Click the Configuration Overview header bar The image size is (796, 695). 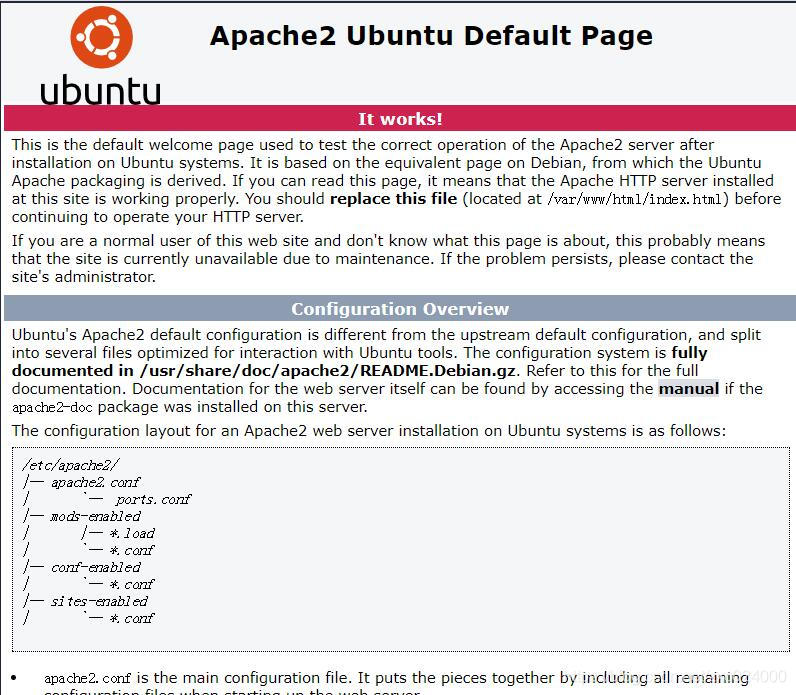pyautogui.click(x=400, y=309)
